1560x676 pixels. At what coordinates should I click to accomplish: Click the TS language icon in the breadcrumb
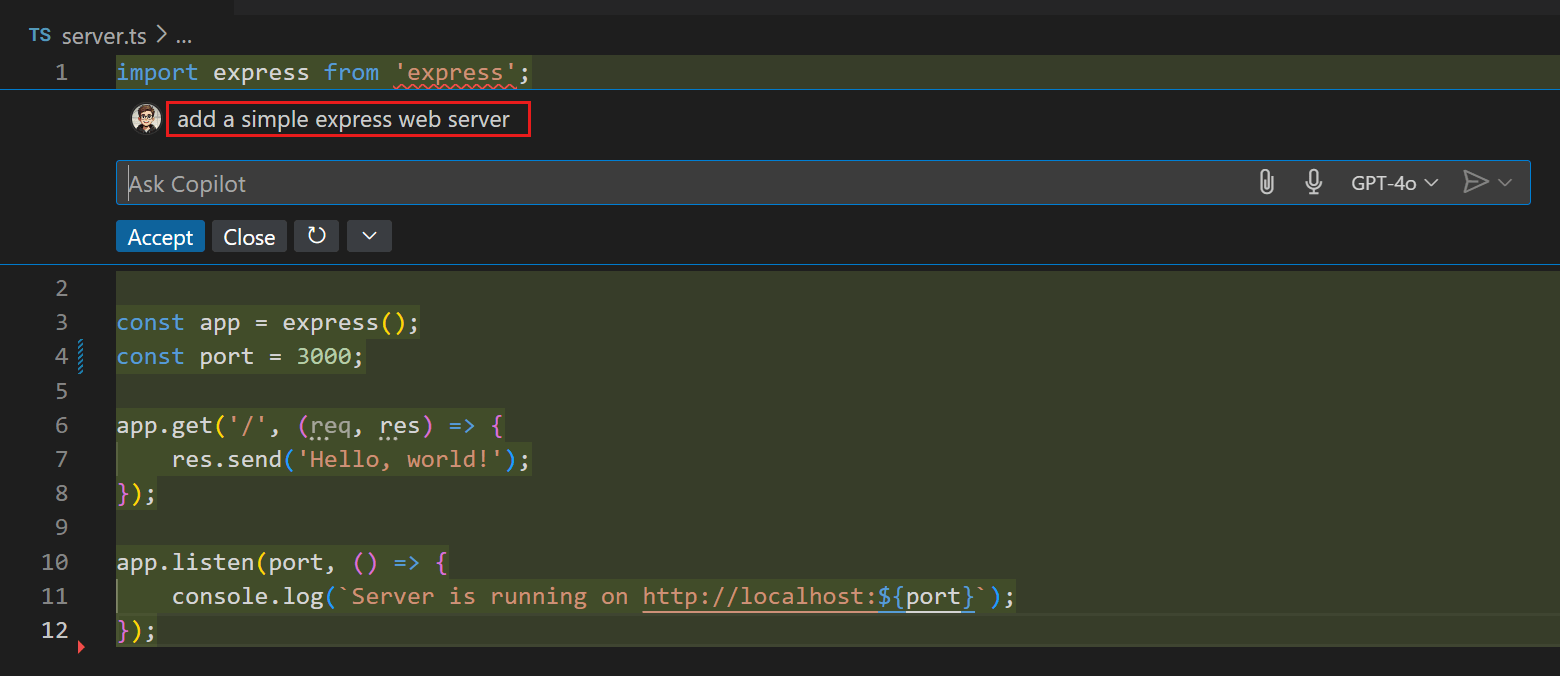click(x=39, y=34)
